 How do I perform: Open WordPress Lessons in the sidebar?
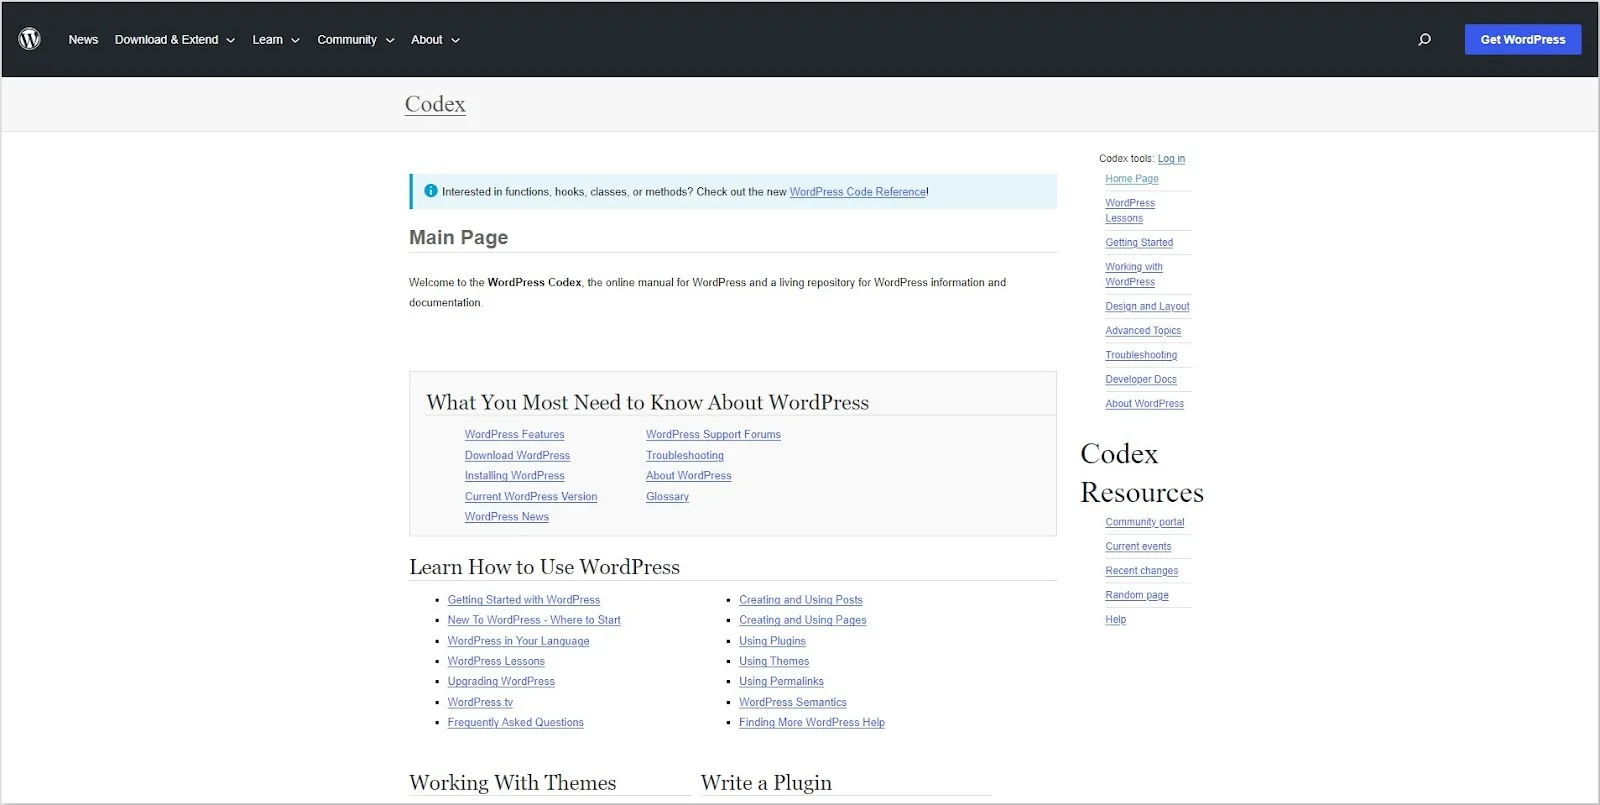point(1130,211)
